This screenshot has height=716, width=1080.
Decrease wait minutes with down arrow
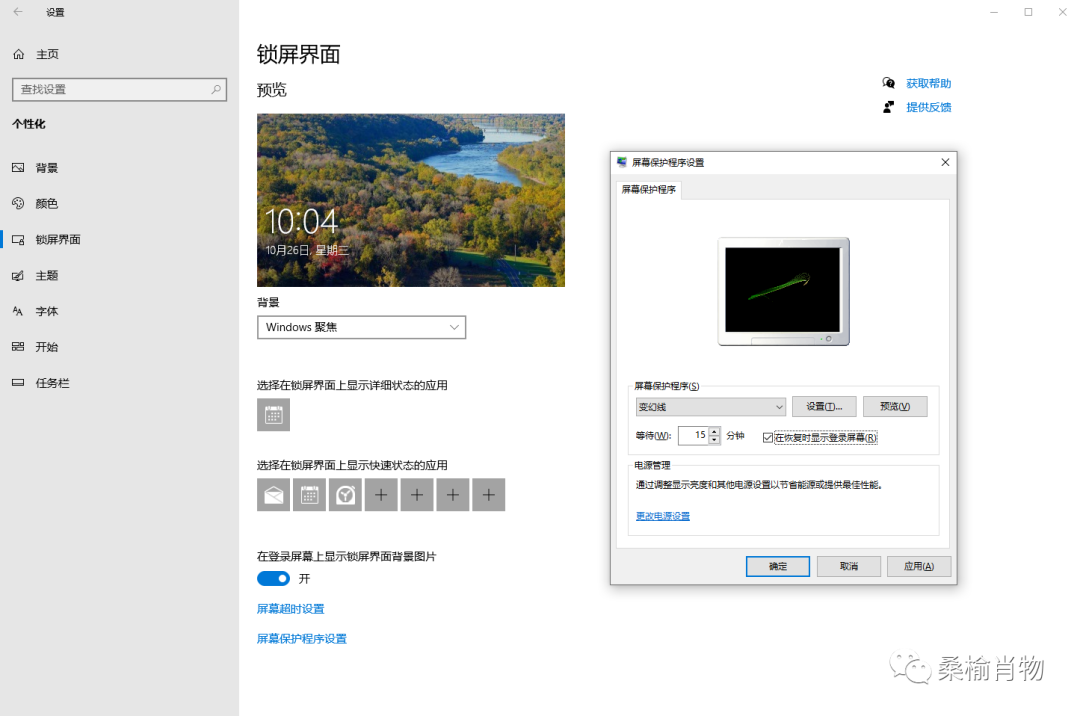pyautogui.click(x=714, y=440)
